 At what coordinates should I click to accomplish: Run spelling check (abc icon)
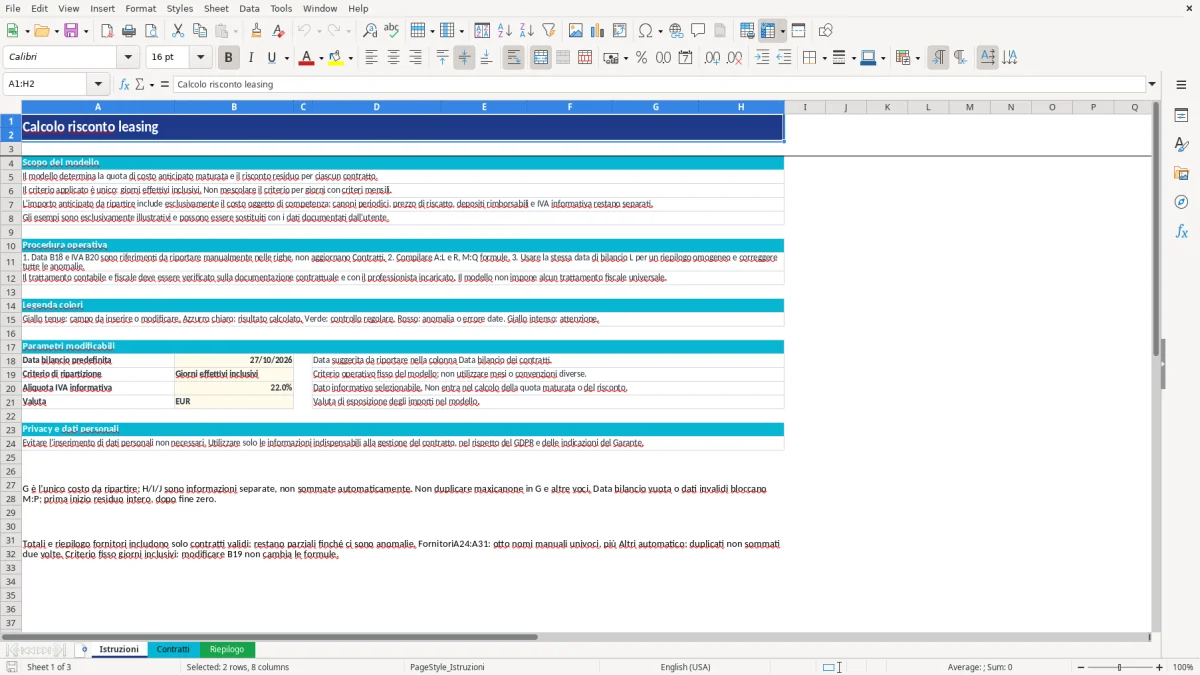tap(392, 31)
